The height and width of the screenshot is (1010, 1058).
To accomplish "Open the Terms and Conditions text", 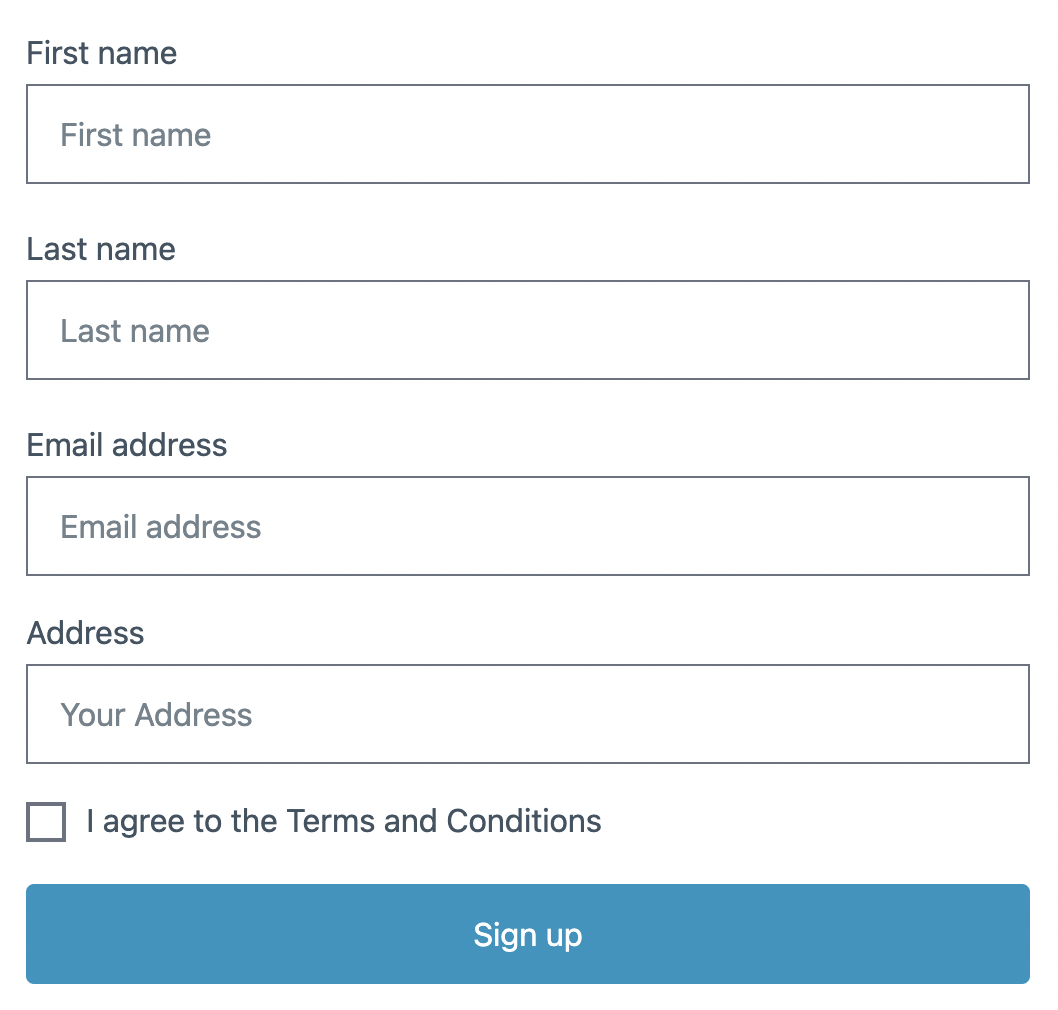I will 444,821.
